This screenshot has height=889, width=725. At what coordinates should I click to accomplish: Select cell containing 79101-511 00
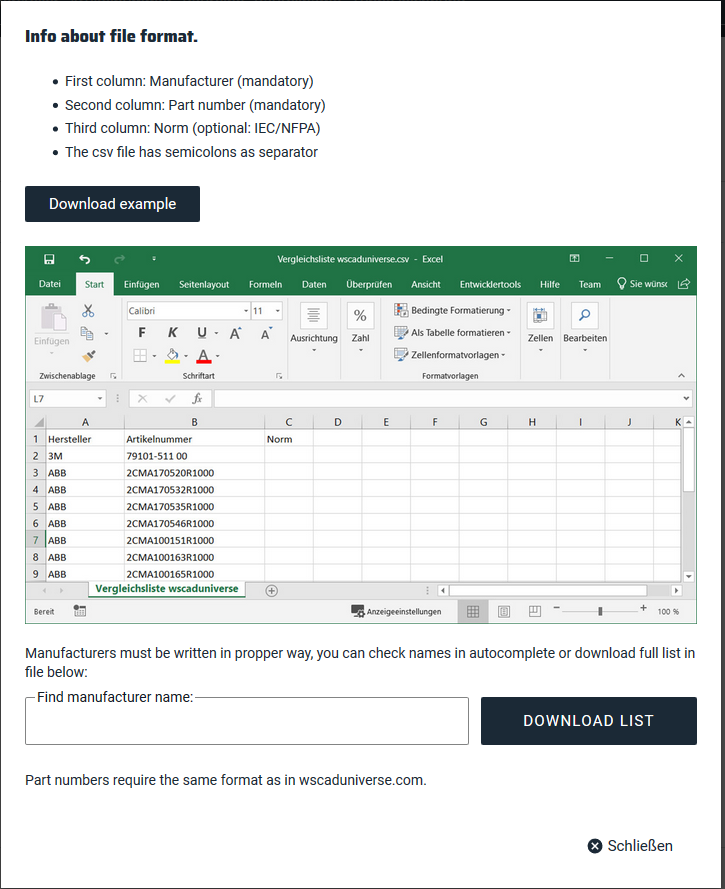194,456
